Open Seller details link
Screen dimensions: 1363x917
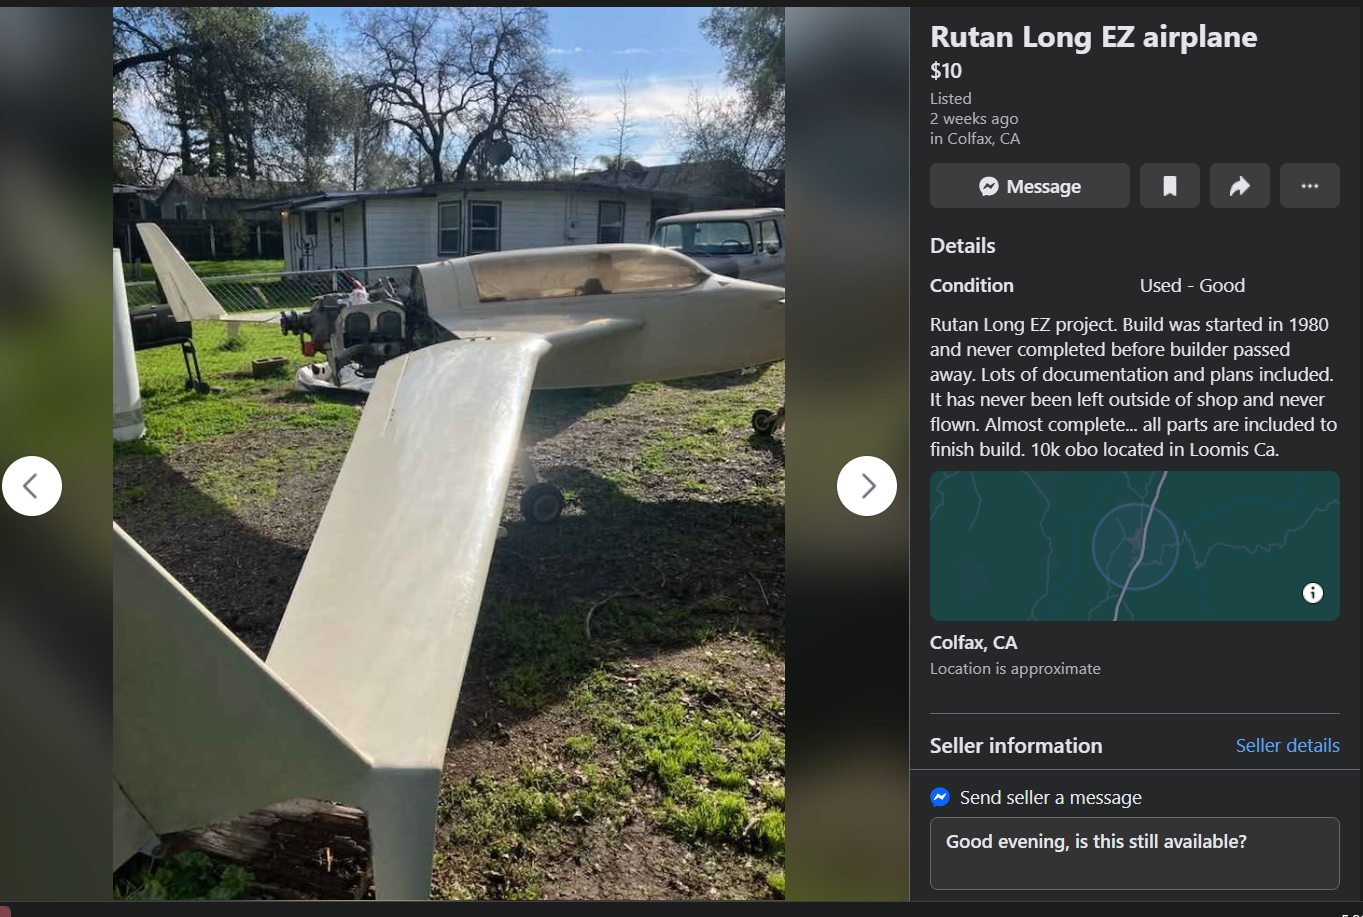[x=1288, y=745]
